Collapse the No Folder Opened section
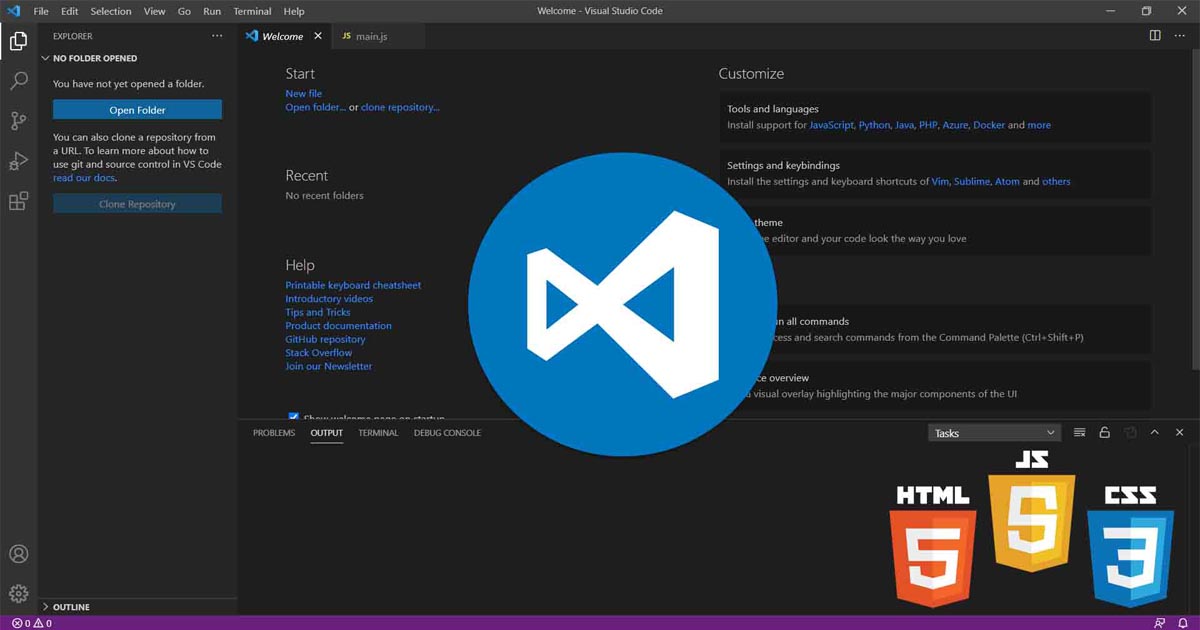This screenshot has width=1200, height=630. coord(138,58)
